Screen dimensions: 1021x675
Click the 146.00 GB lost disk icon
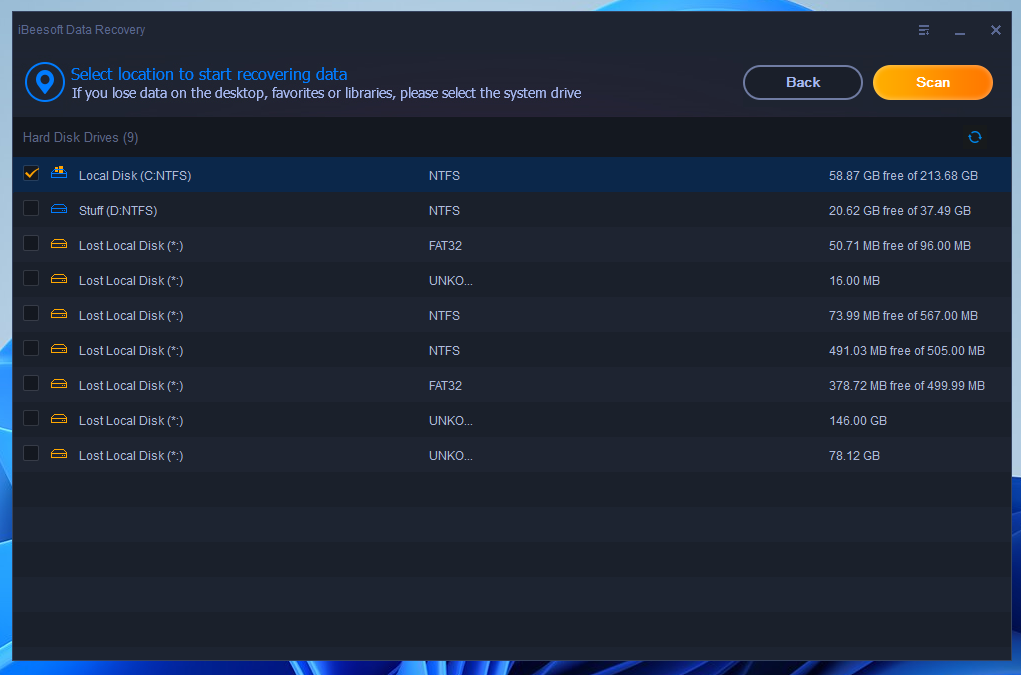(59, 420)
